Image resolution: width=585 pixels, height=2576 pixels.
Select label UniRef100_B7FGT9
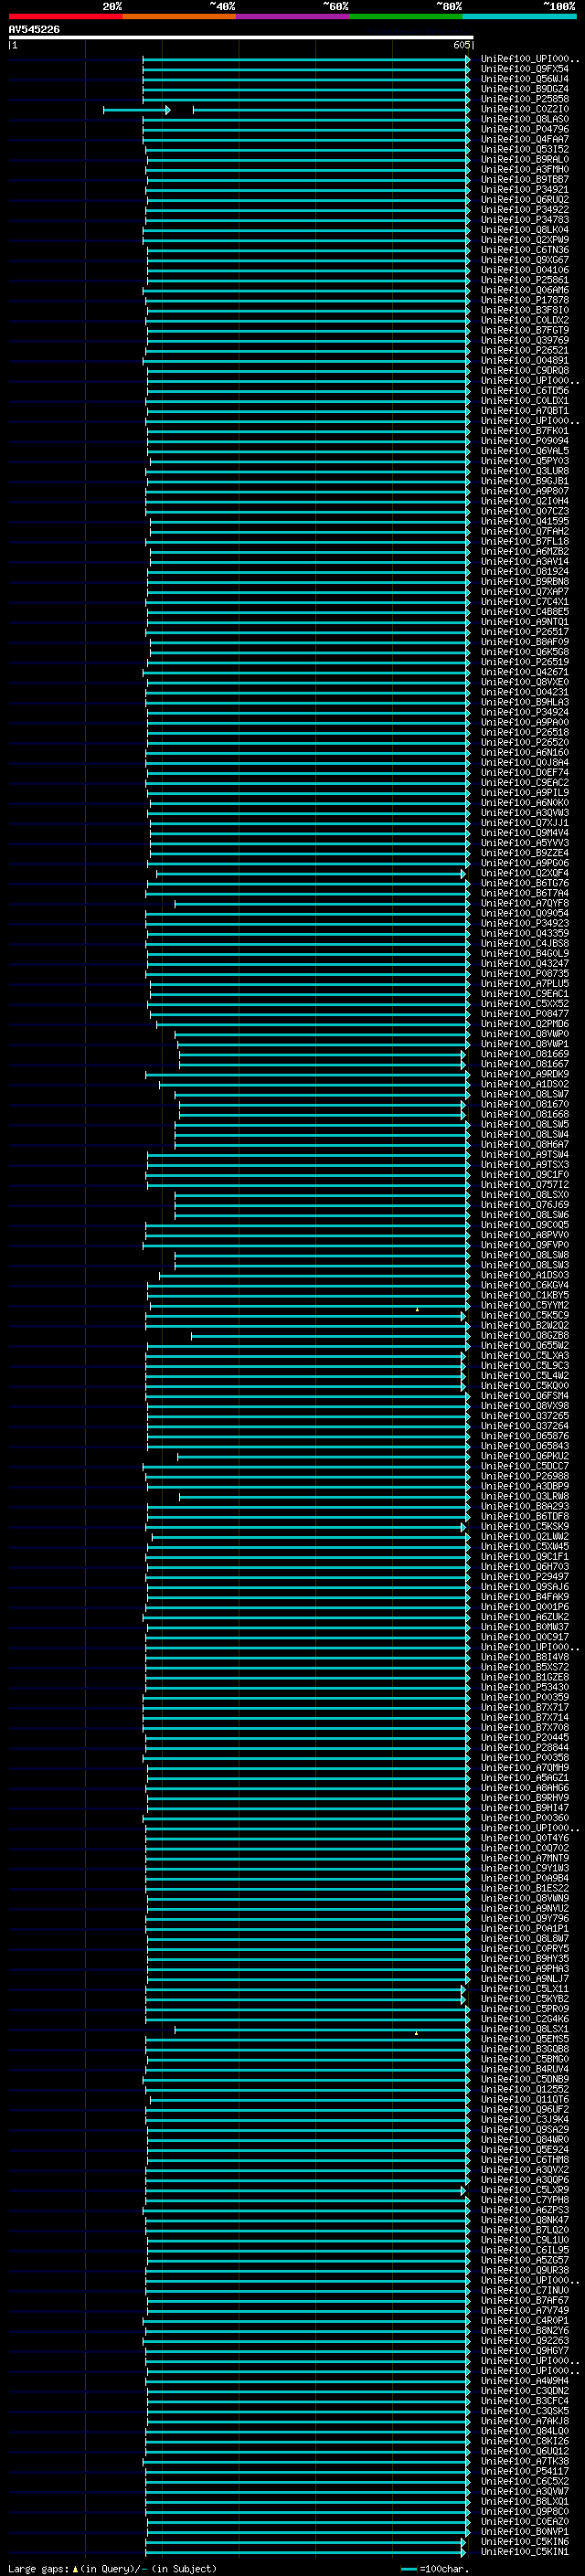point(525,330)
